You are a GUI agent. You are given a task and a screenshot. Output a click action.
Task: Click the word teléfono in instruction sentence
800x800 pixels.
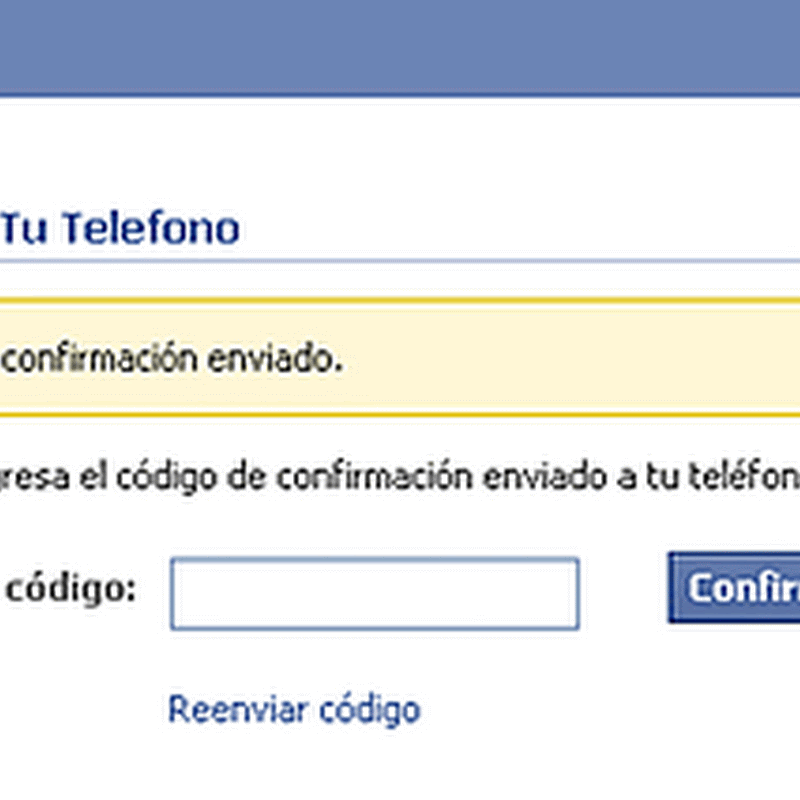[x=738, y=477]
